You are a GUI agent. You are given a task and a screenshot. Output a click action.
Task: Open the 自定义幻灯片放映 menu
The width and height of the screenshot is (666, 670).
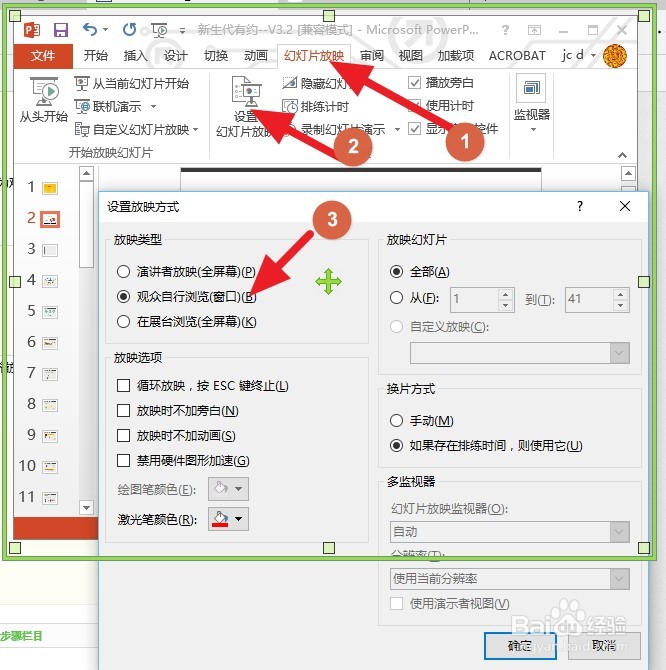(x=137, y=129)
